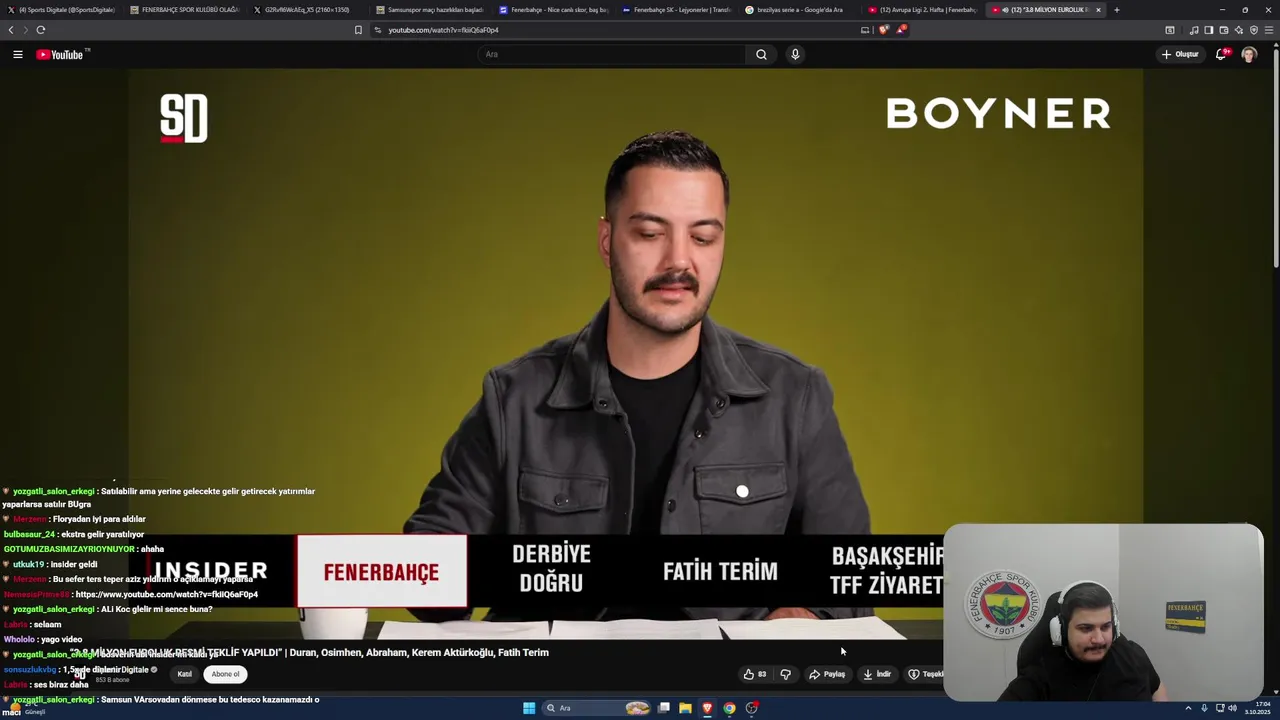The image size is (1280, 720).
Task: Go back with browser back arrow
Action: (11, 30)
